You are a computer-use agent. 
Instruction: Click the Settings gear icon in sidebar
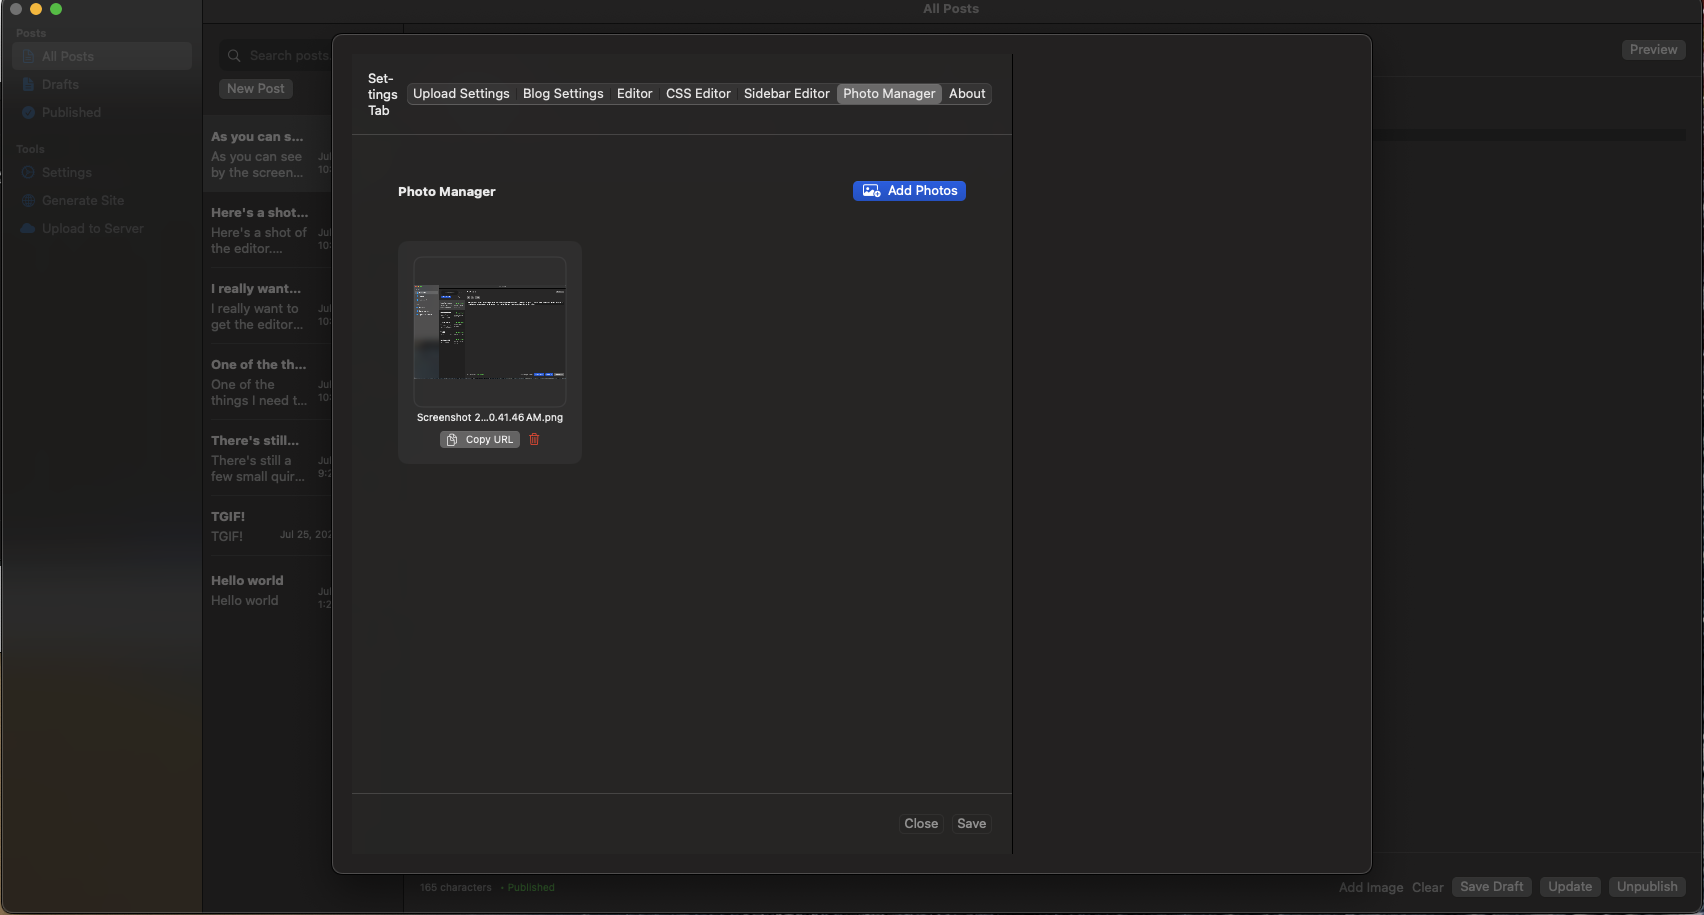pos(28,173)
